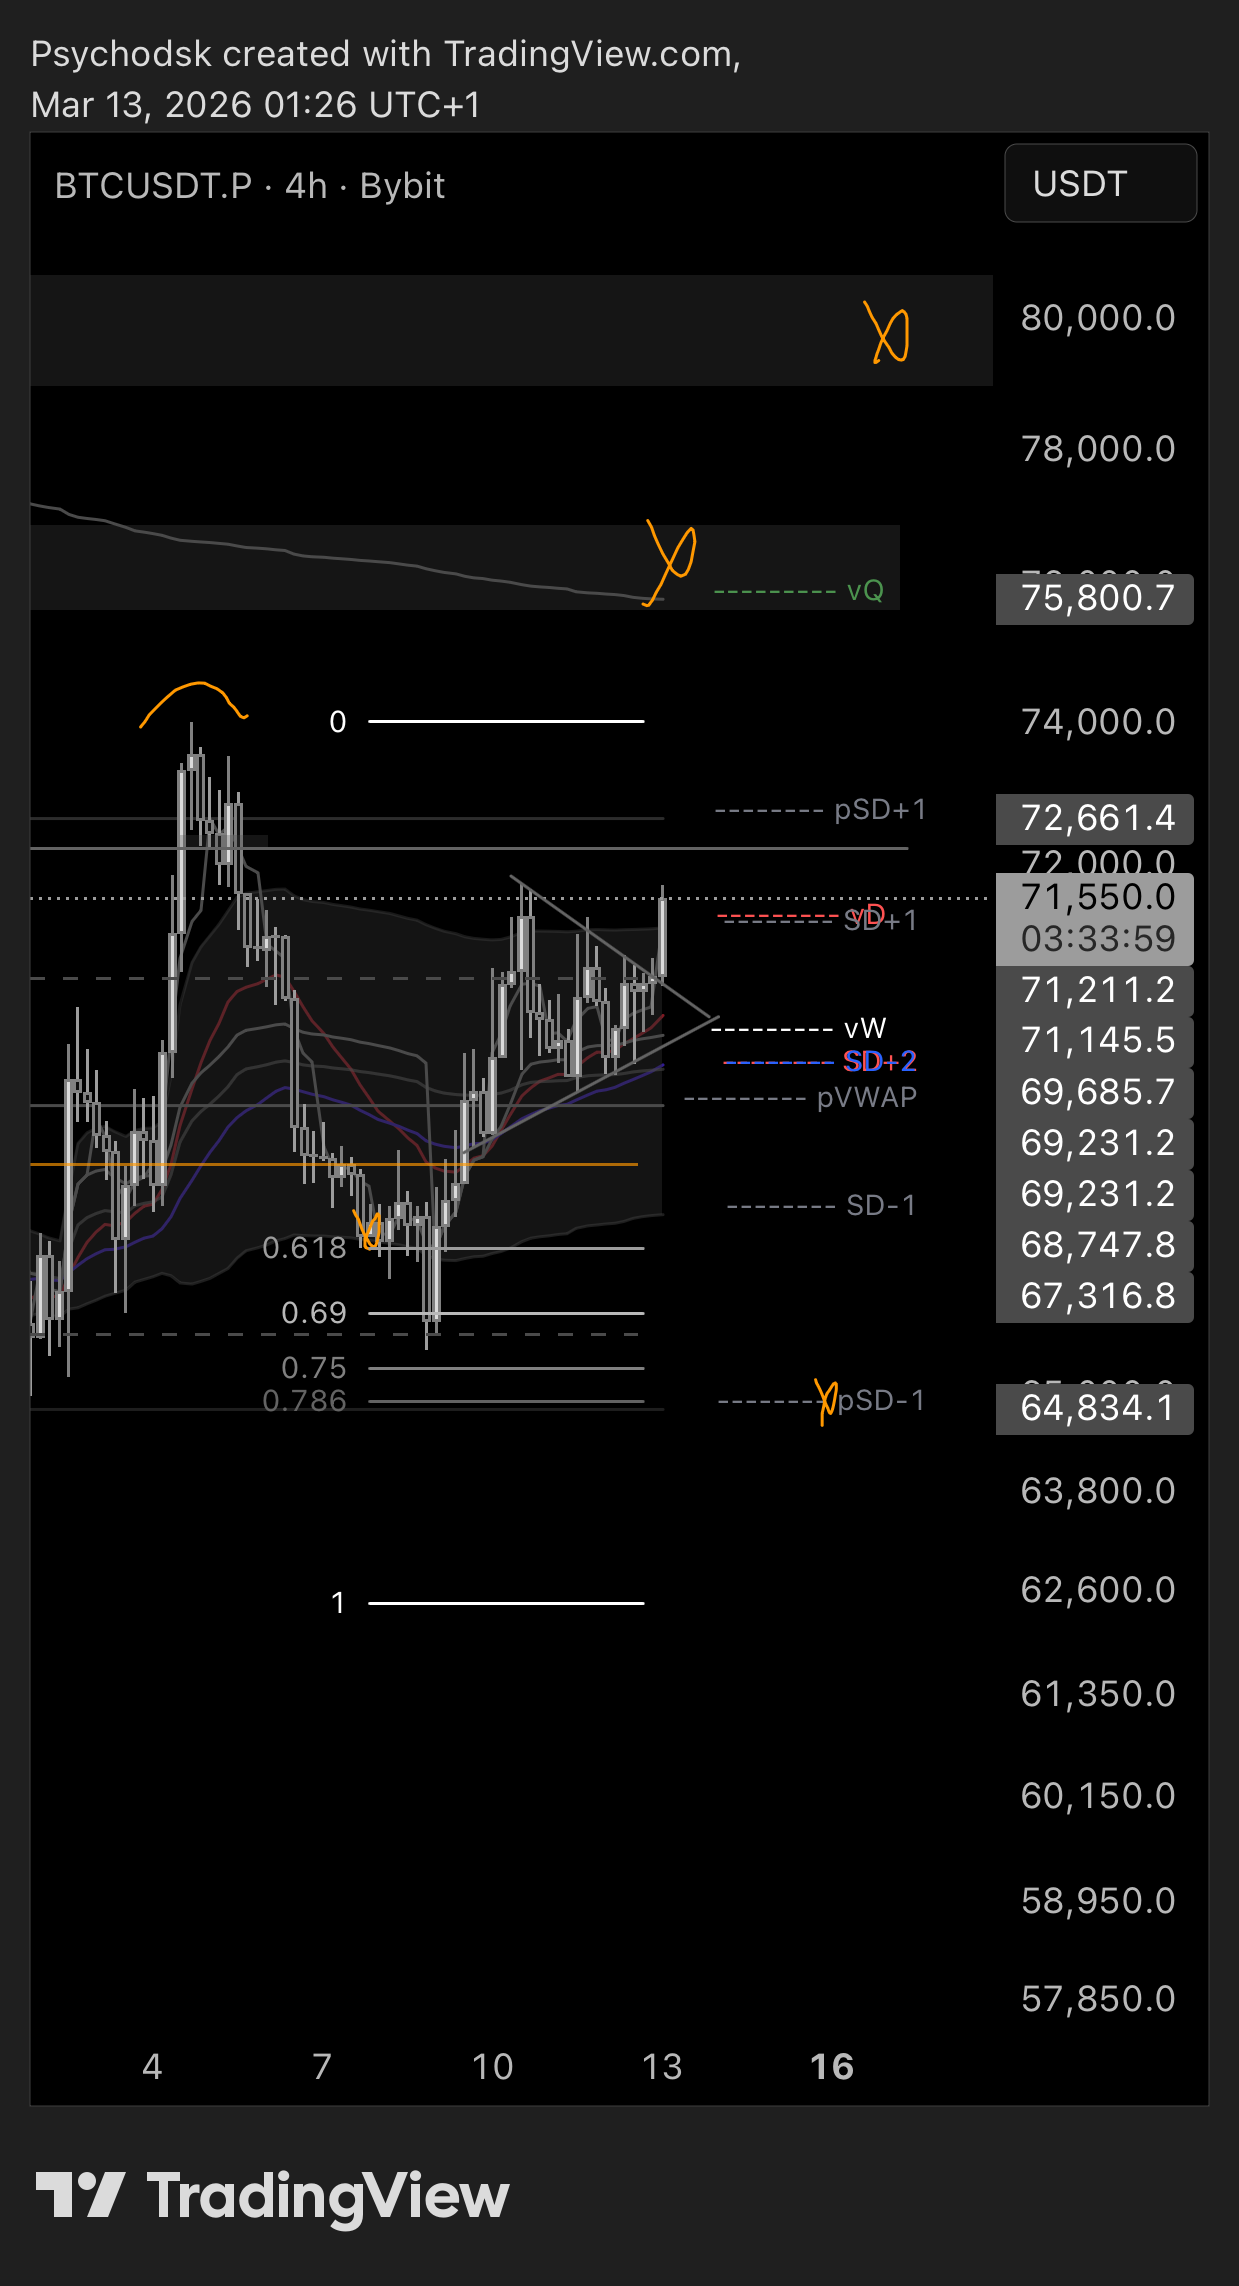Click the 80,000.0 price axis label
The width and height of the screenshot is (1239, 2286).
click(x=1098, y=318)
